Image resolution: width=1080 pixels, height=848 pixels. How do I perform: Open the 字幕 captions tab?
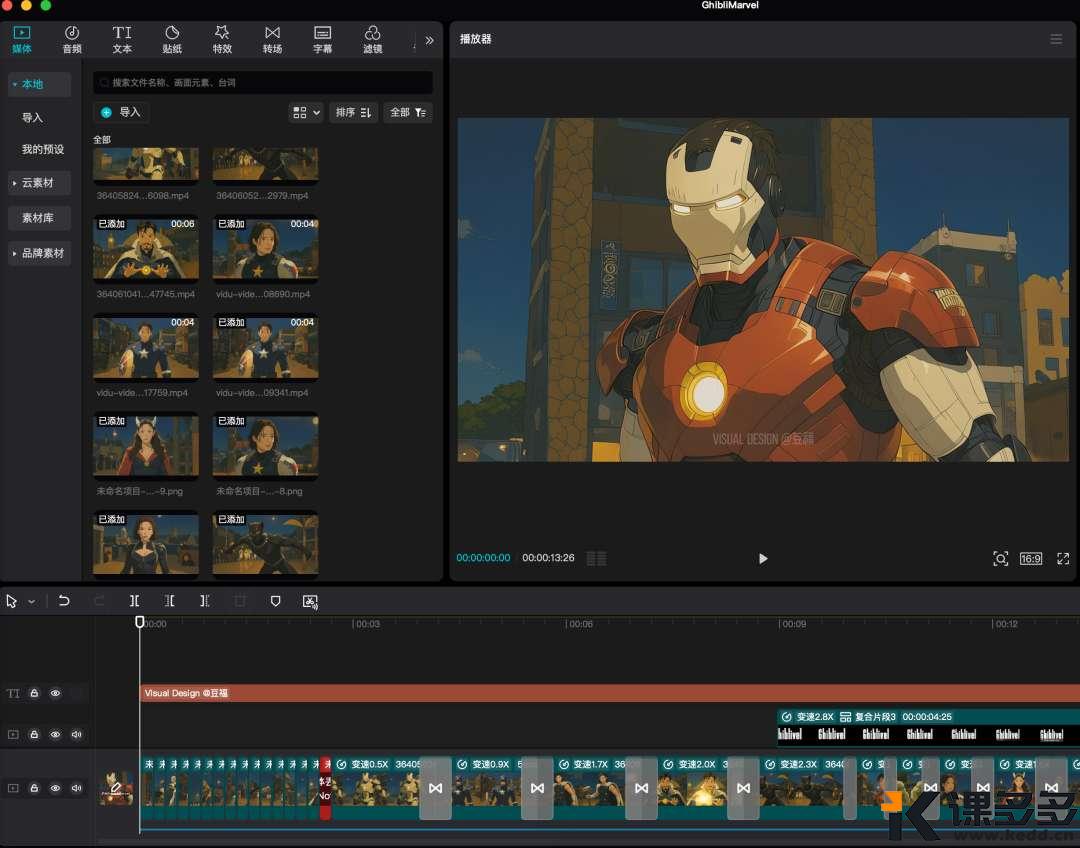point(322,40)
